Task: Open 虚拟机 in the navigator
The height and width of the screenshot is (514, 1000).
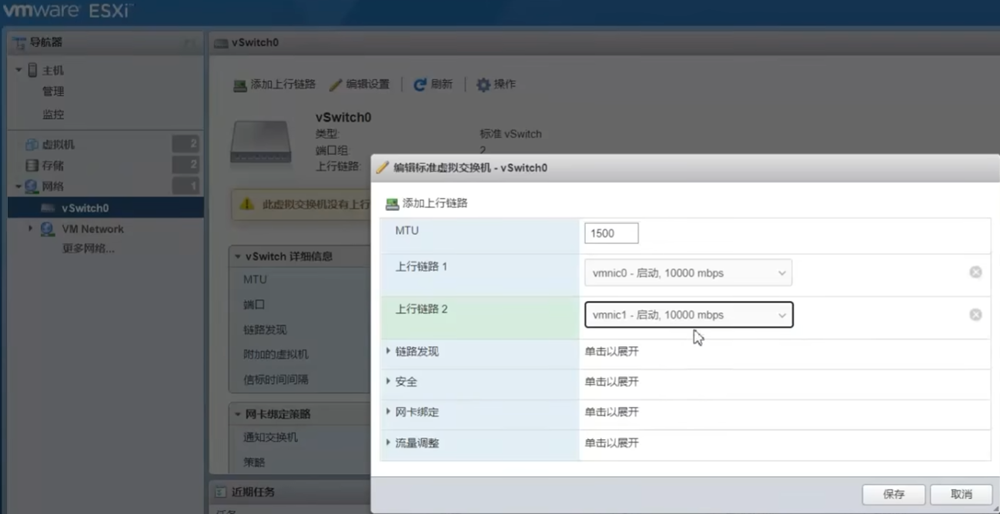Action: click(58, 145)
